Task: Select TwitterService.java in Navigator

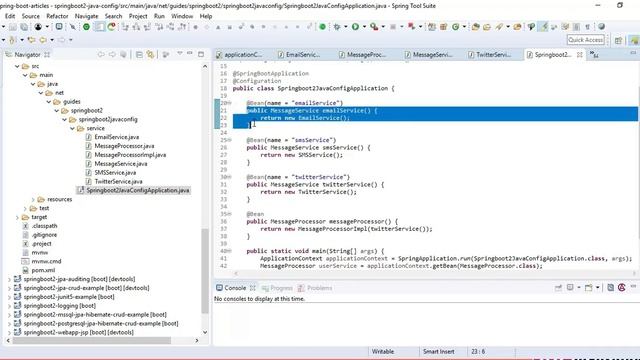Action: 118,182
